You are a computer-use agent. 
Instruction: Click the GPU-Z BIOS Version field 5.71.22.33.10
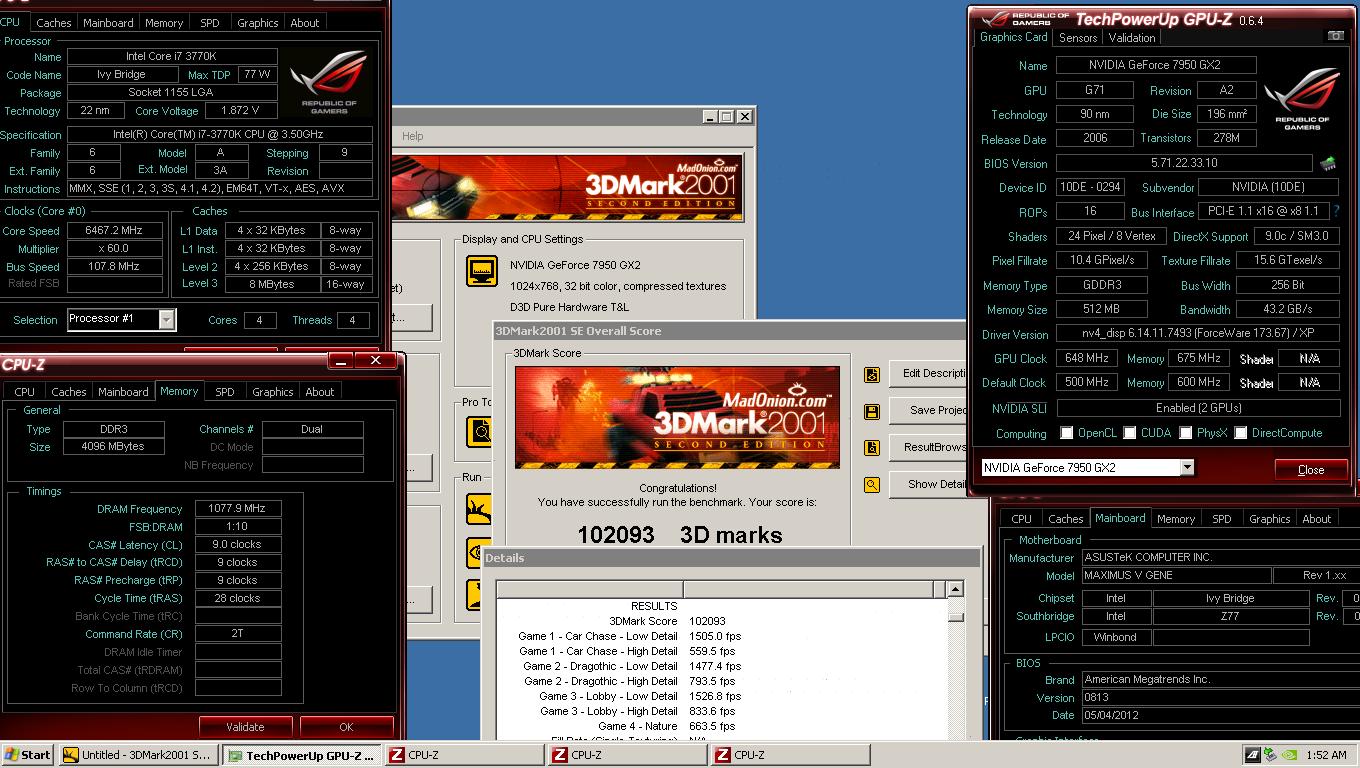pyautogui.click(x=1184, y=163)
